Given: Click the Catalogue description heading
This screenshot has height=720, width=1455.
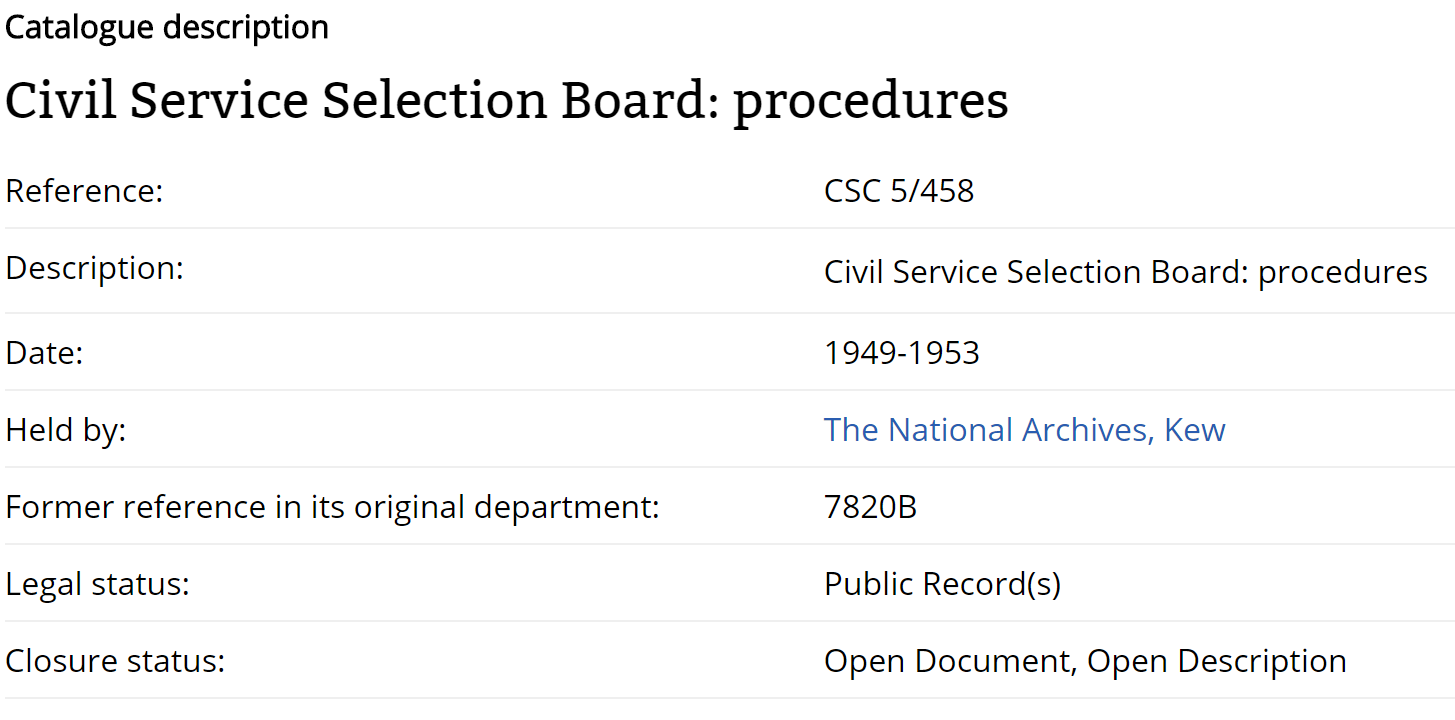Looking at the screenshot, I should (x=167, y=28).
